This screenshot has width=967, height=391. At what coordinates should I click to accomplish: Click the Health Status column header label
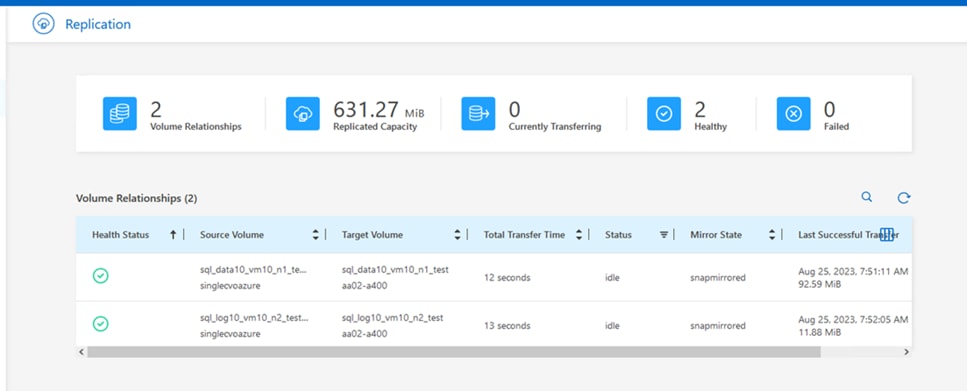tap(120, 235)
